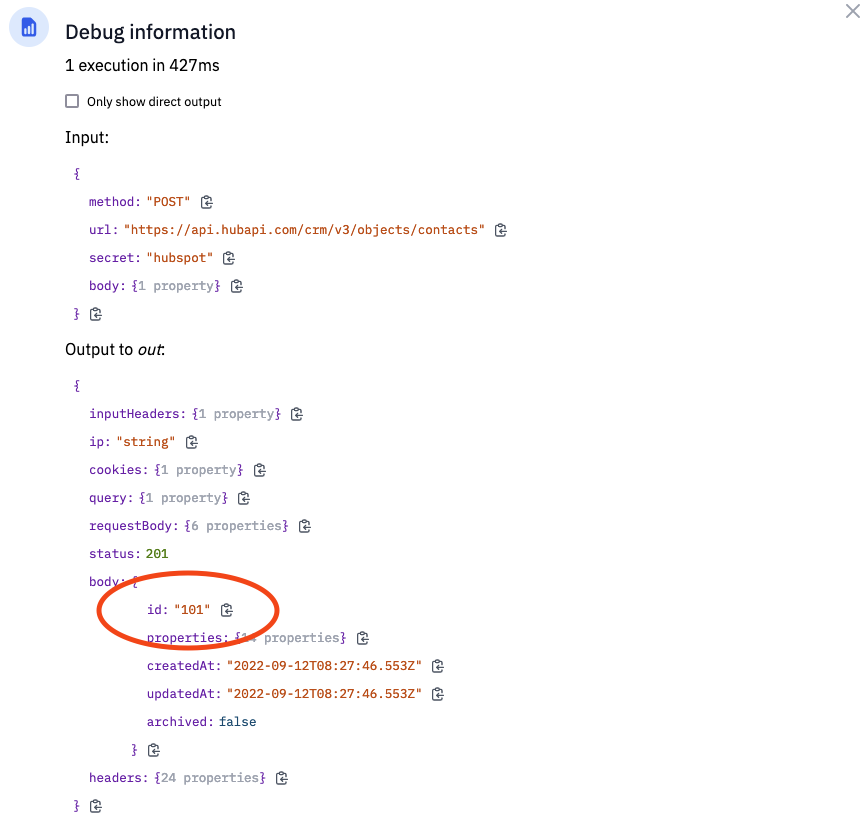Copy the headers {24 properties} value
The image size is (863, 823).
(x=282, y=778)
